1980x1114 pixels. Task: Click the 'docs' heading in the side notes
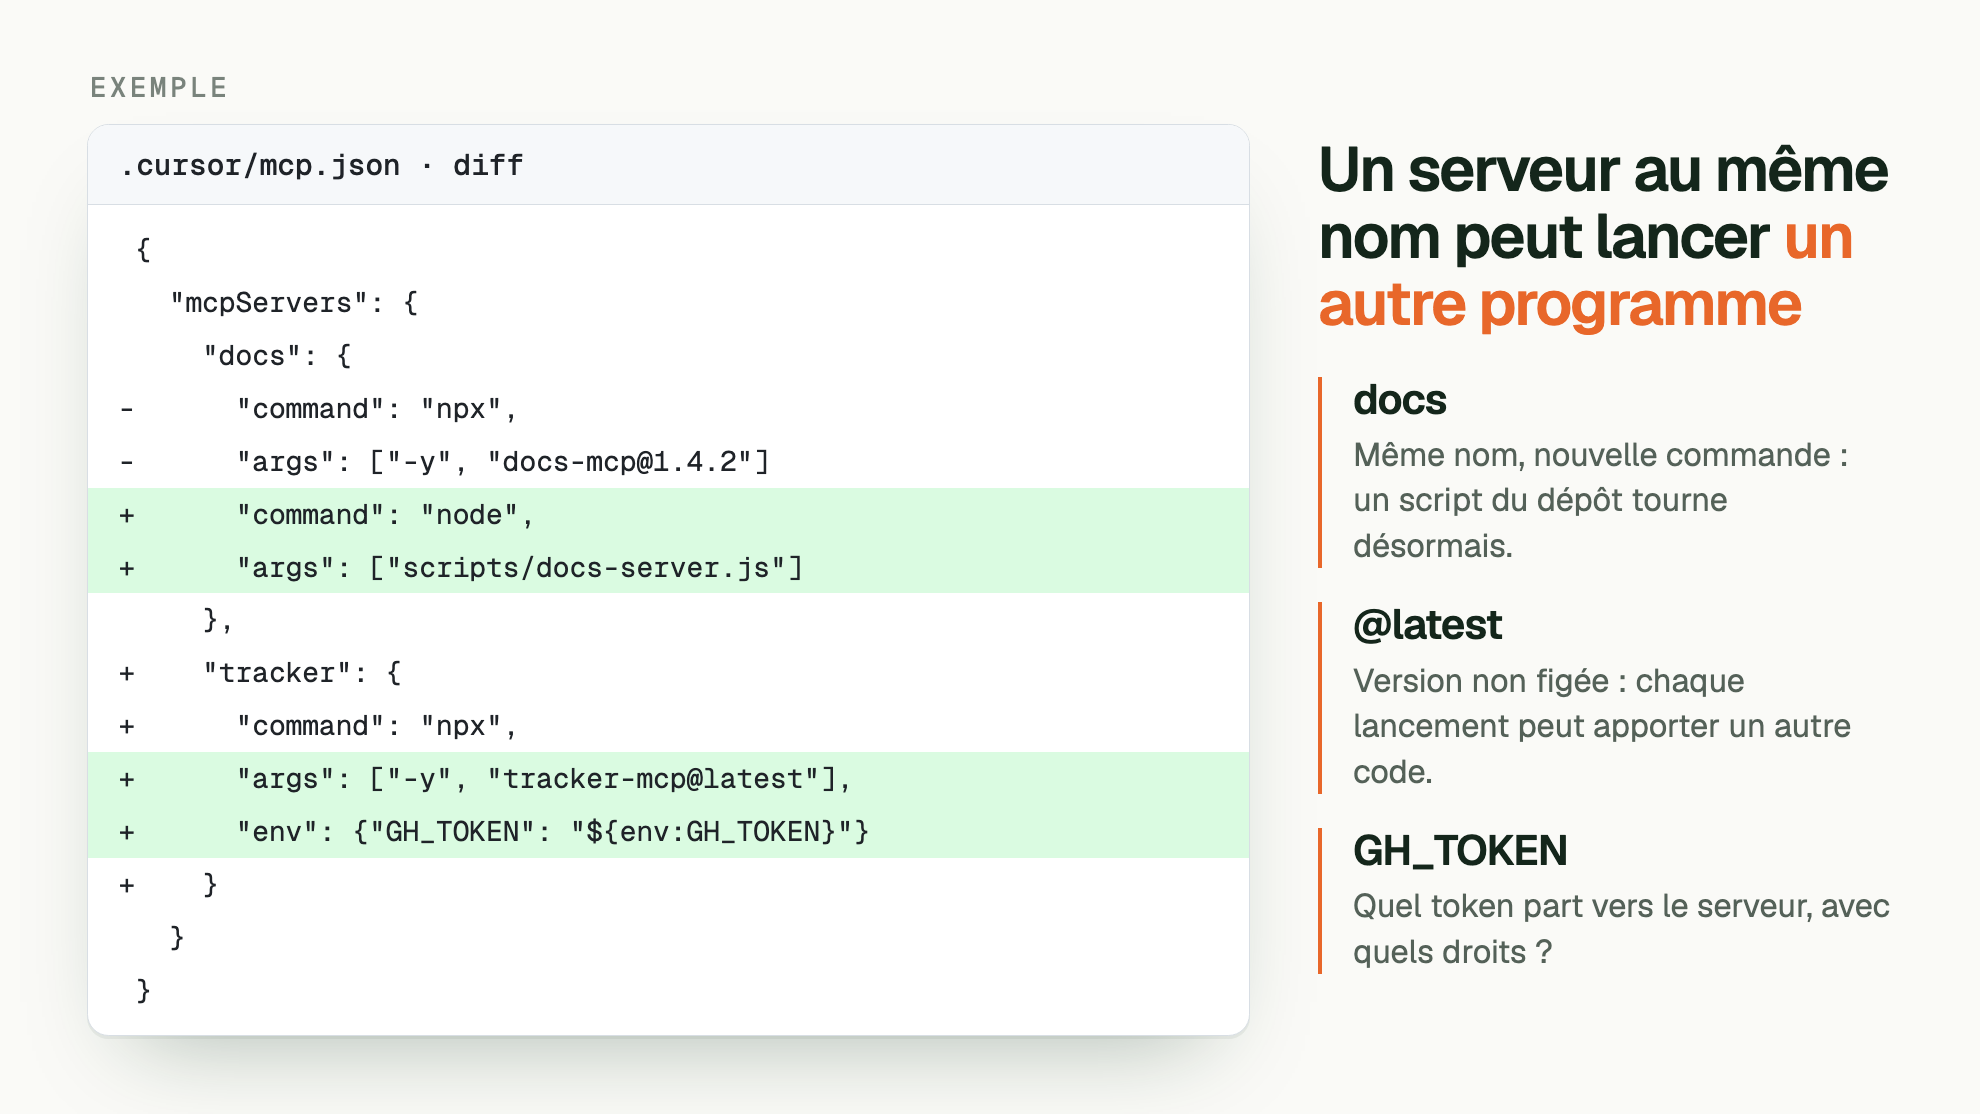point(1399,400)
